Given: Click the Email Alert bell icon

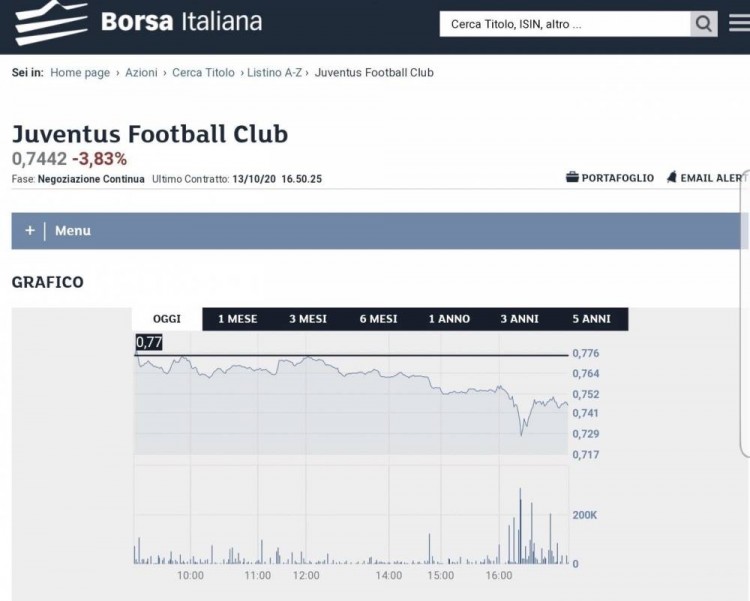Looking at the screenshot, I should pyautogui.click(x=672, y=178).
